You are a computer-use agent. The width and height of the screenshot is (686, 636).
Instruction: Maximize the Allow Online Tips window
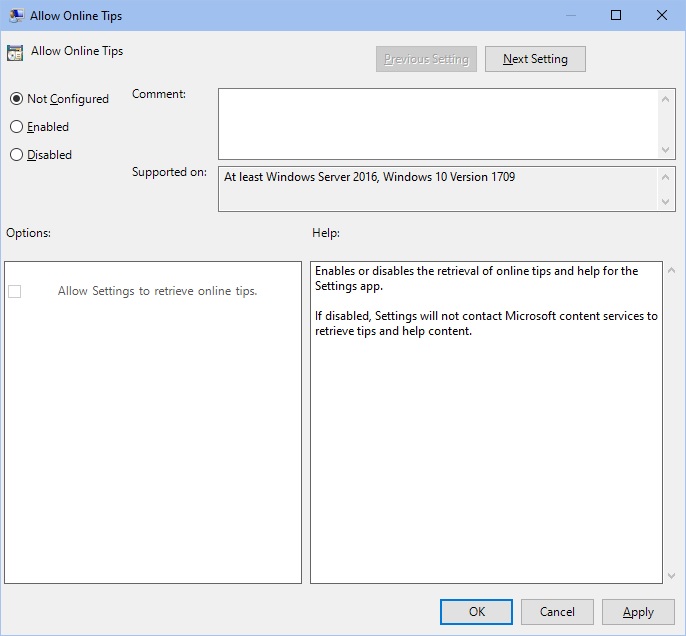tap(616, 15)
